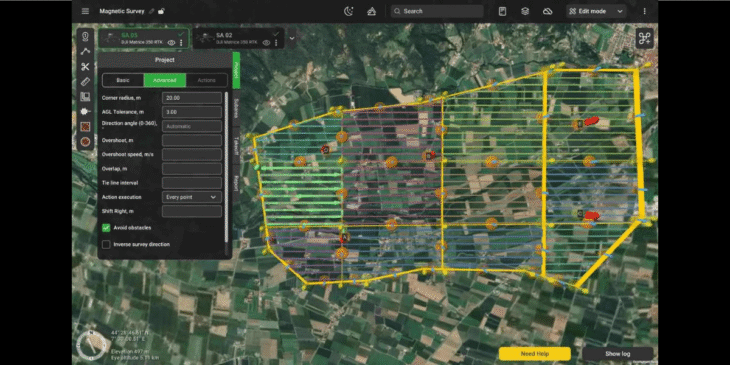
Task: Uncheck the Avoid obstacles checkbox
Action: pyautogui.click(x=106, y=228)
